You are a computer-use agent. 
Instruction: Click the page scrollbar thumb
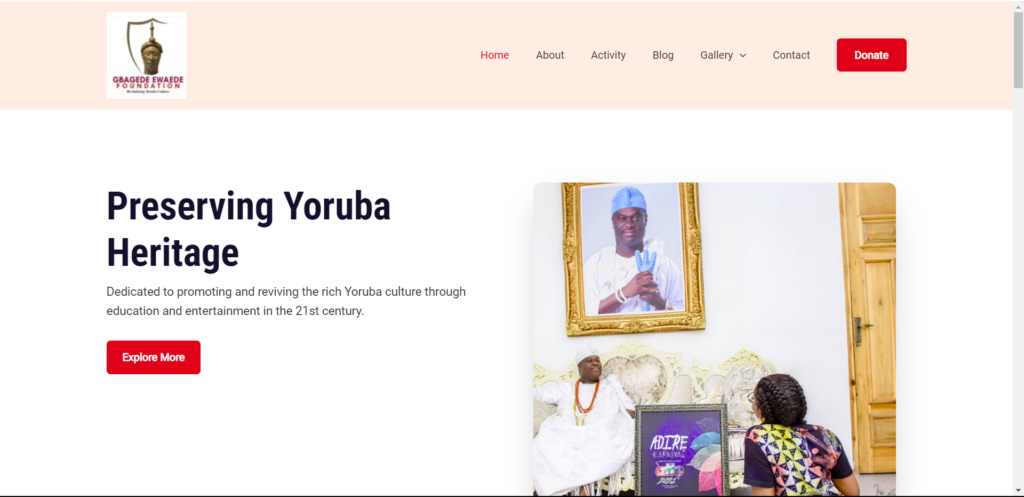1018,50
